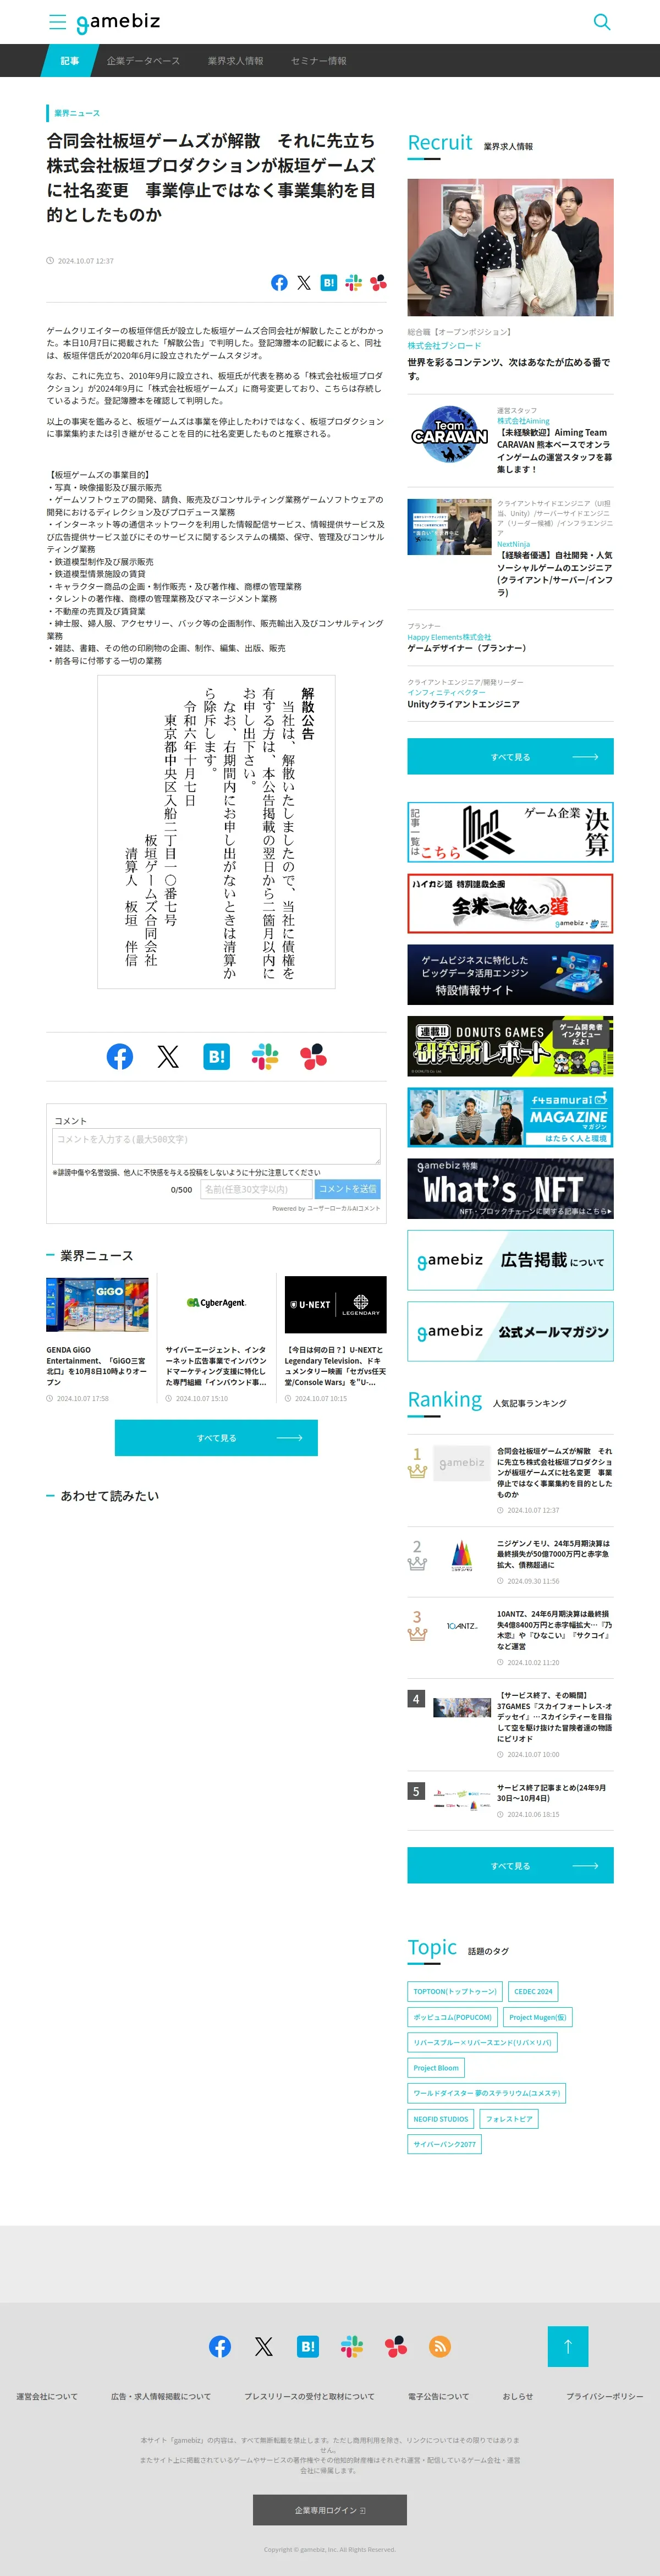Image resolution: width=660 pixels, height=2576 pixels.
Task: Open NextNinja engineer job listing
Action: (510, 548)
